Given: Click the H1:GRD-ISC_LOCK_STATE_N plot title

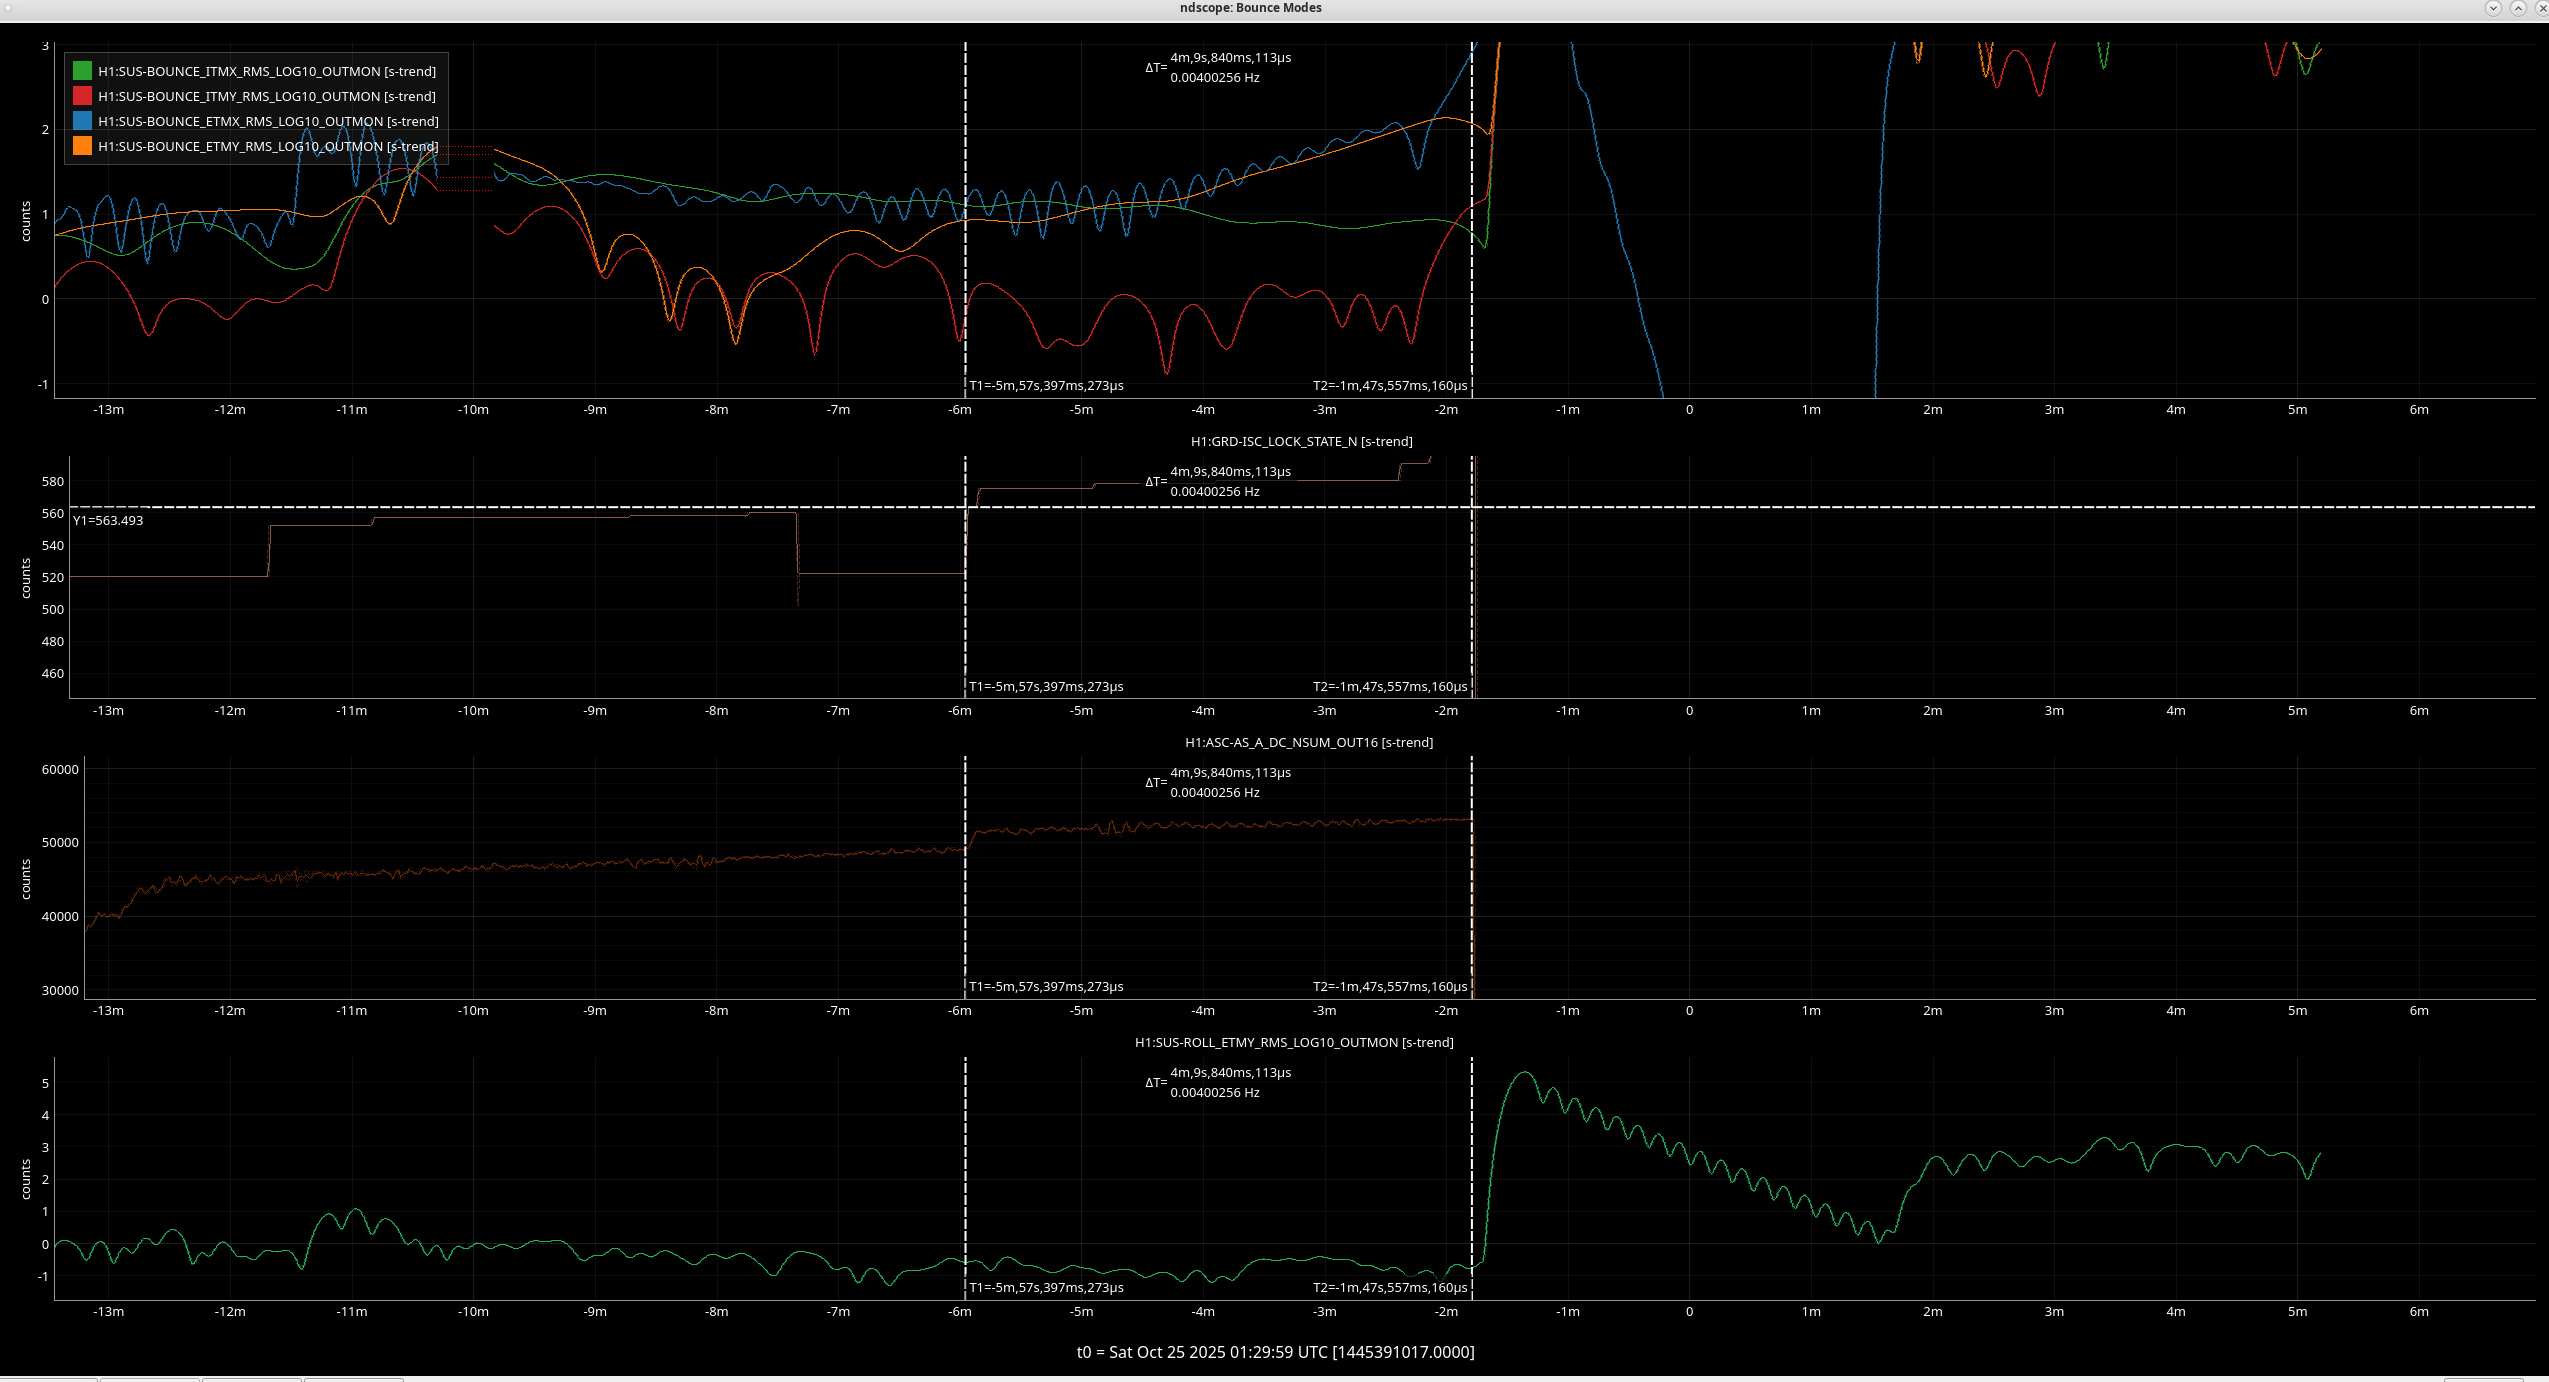Looking at the screenshot, I should click(1301, 441).
